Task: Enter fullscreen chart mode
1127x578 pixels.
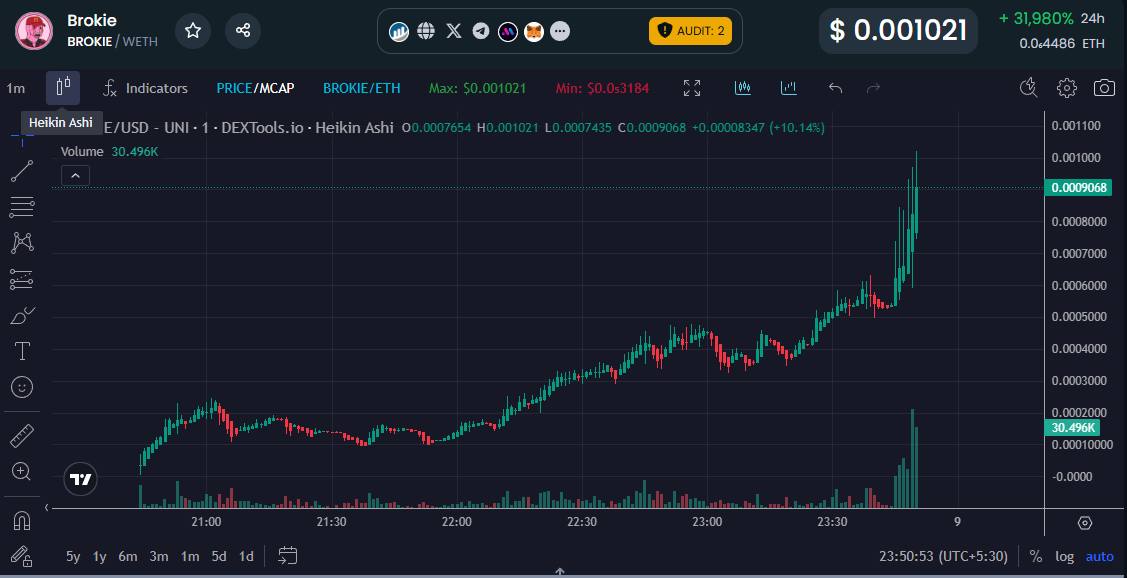Action: pyautogui.click(x=691, y=88)
